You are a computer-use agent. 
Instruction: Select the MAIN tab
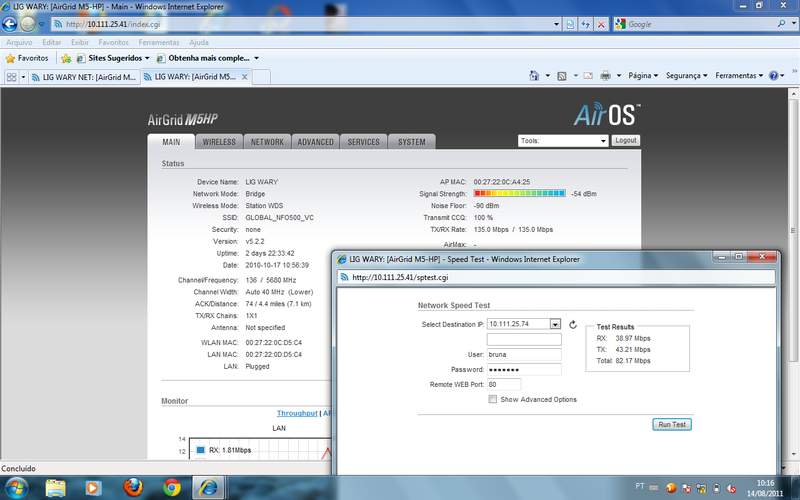pyautogui.click(x=171, y=142)
